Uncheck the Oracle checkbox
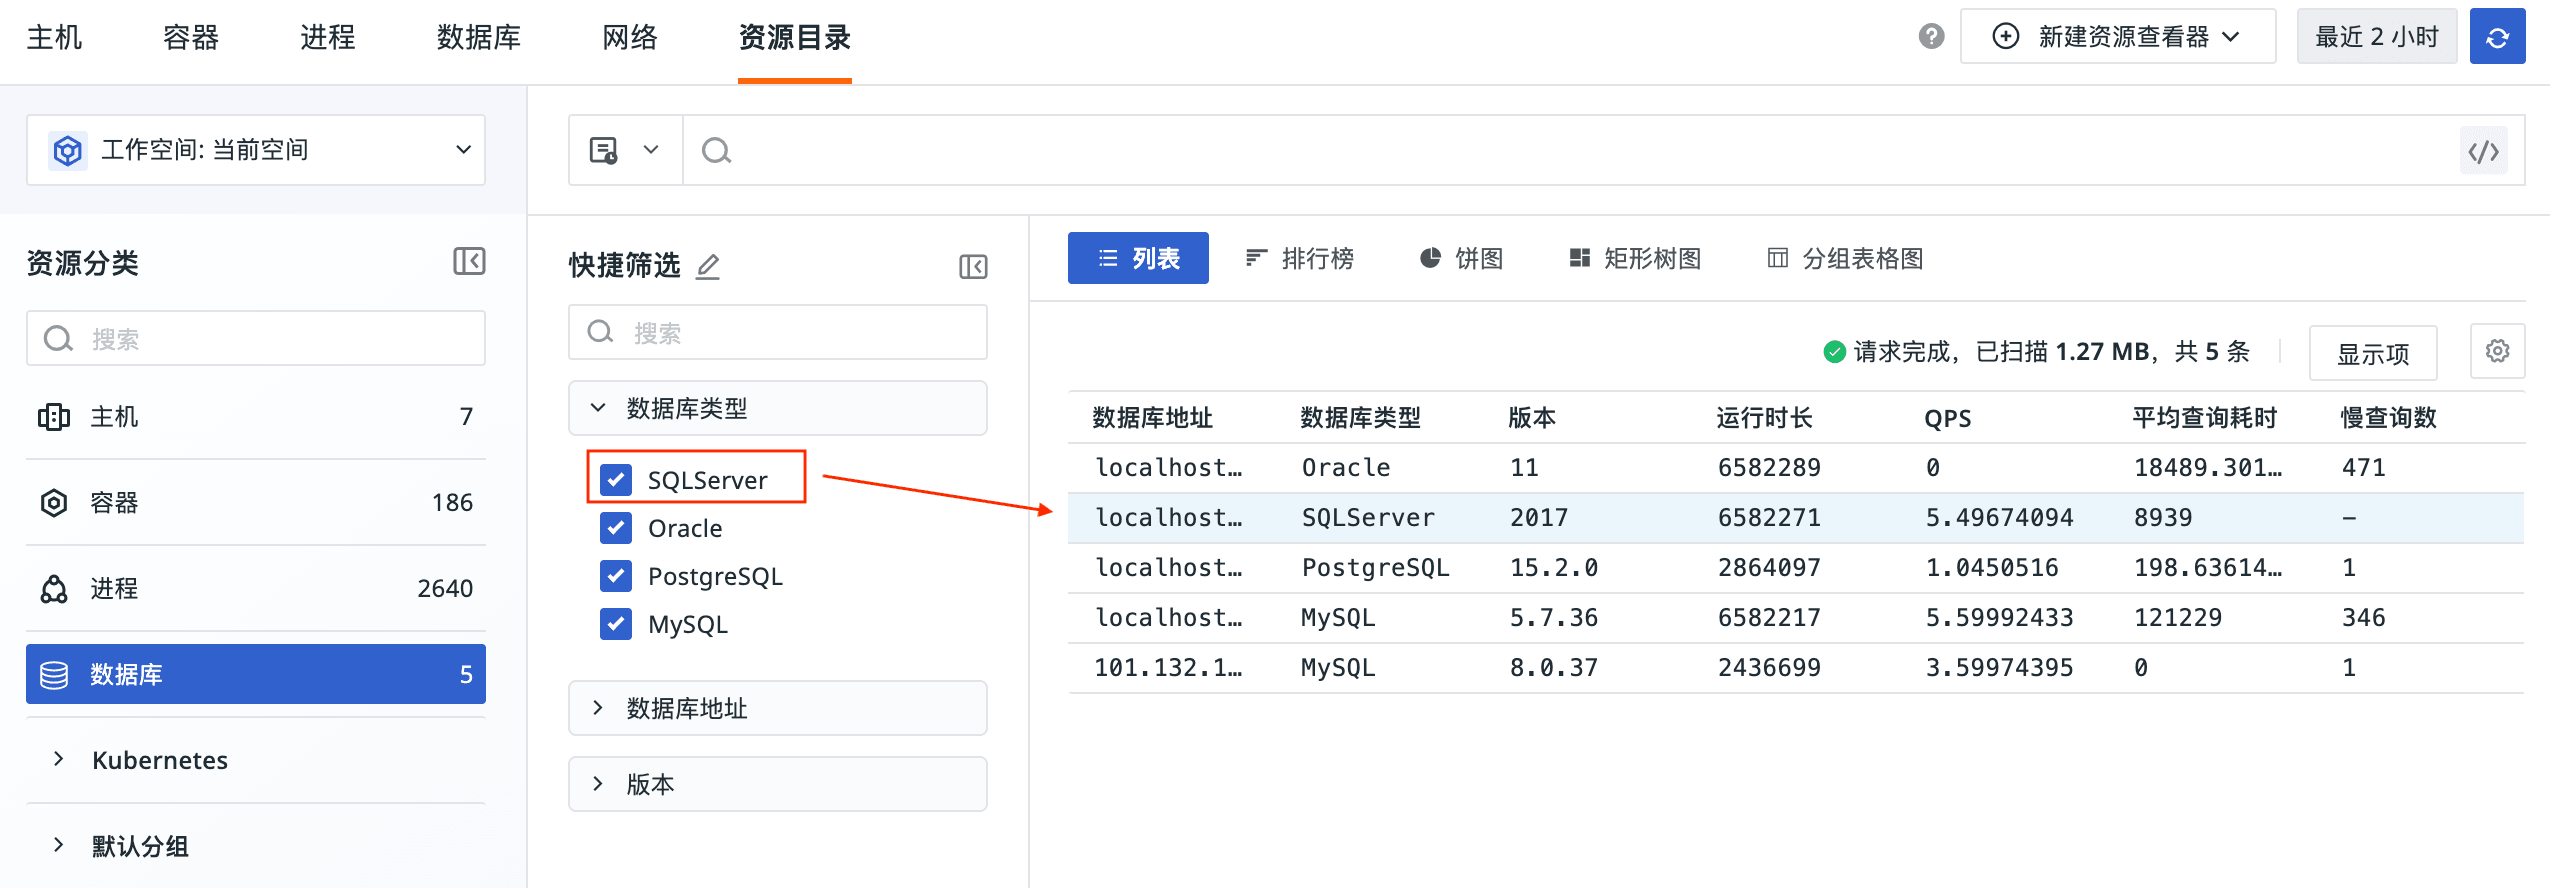The height and width of the screenshot is (888, 2550). point(616,528)
